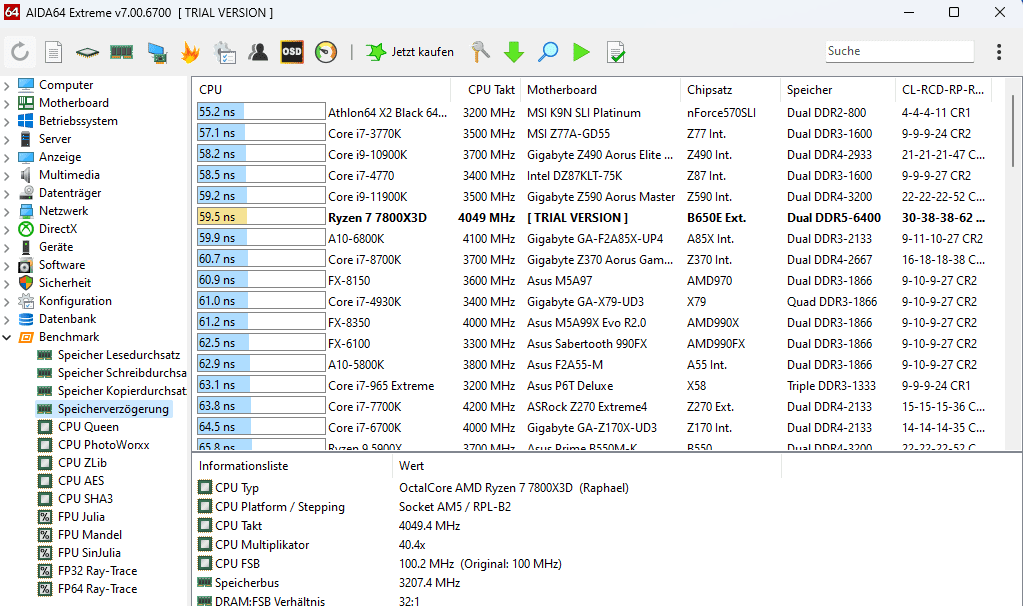Viewport: 1023px width, 606px height.
Task: Open the gauge sensor panel icon
Action: tap(326, 52)
